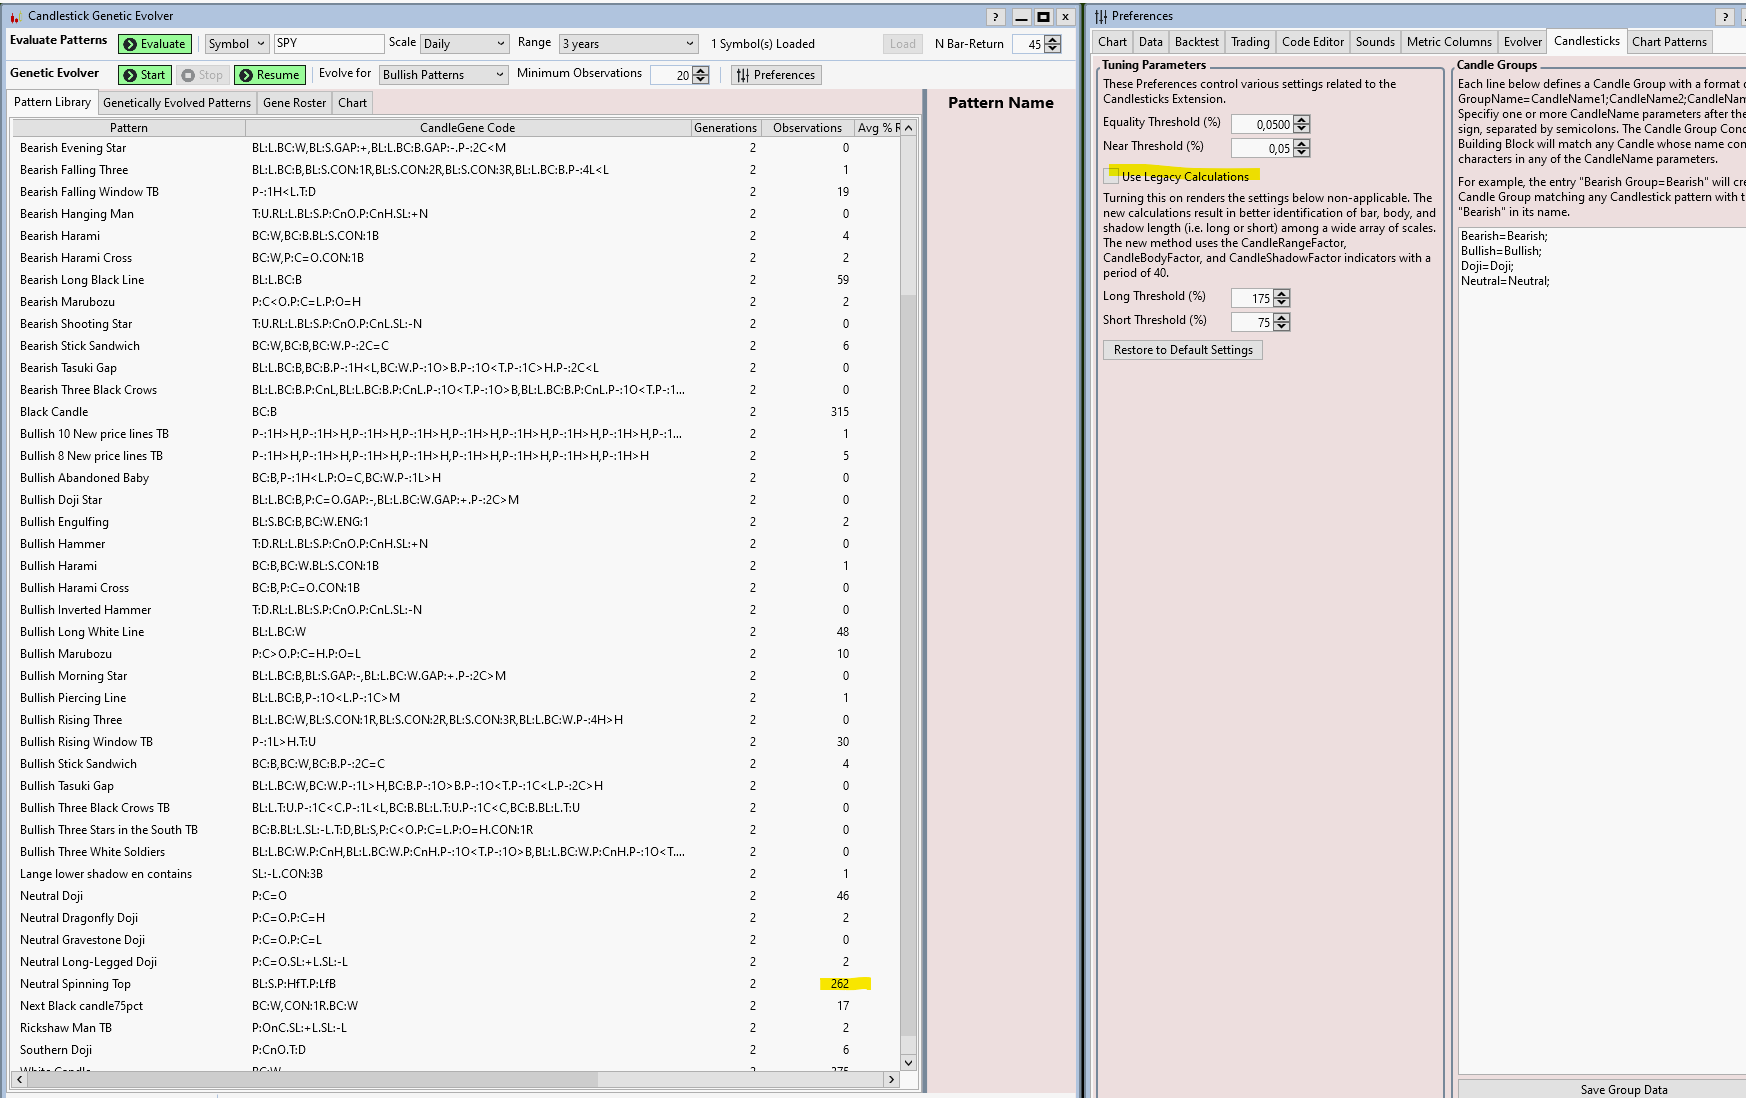This screenshot has height=1098, width=1746.
Task: Open the Metric Columns preferences tab
Action: 1449,42
